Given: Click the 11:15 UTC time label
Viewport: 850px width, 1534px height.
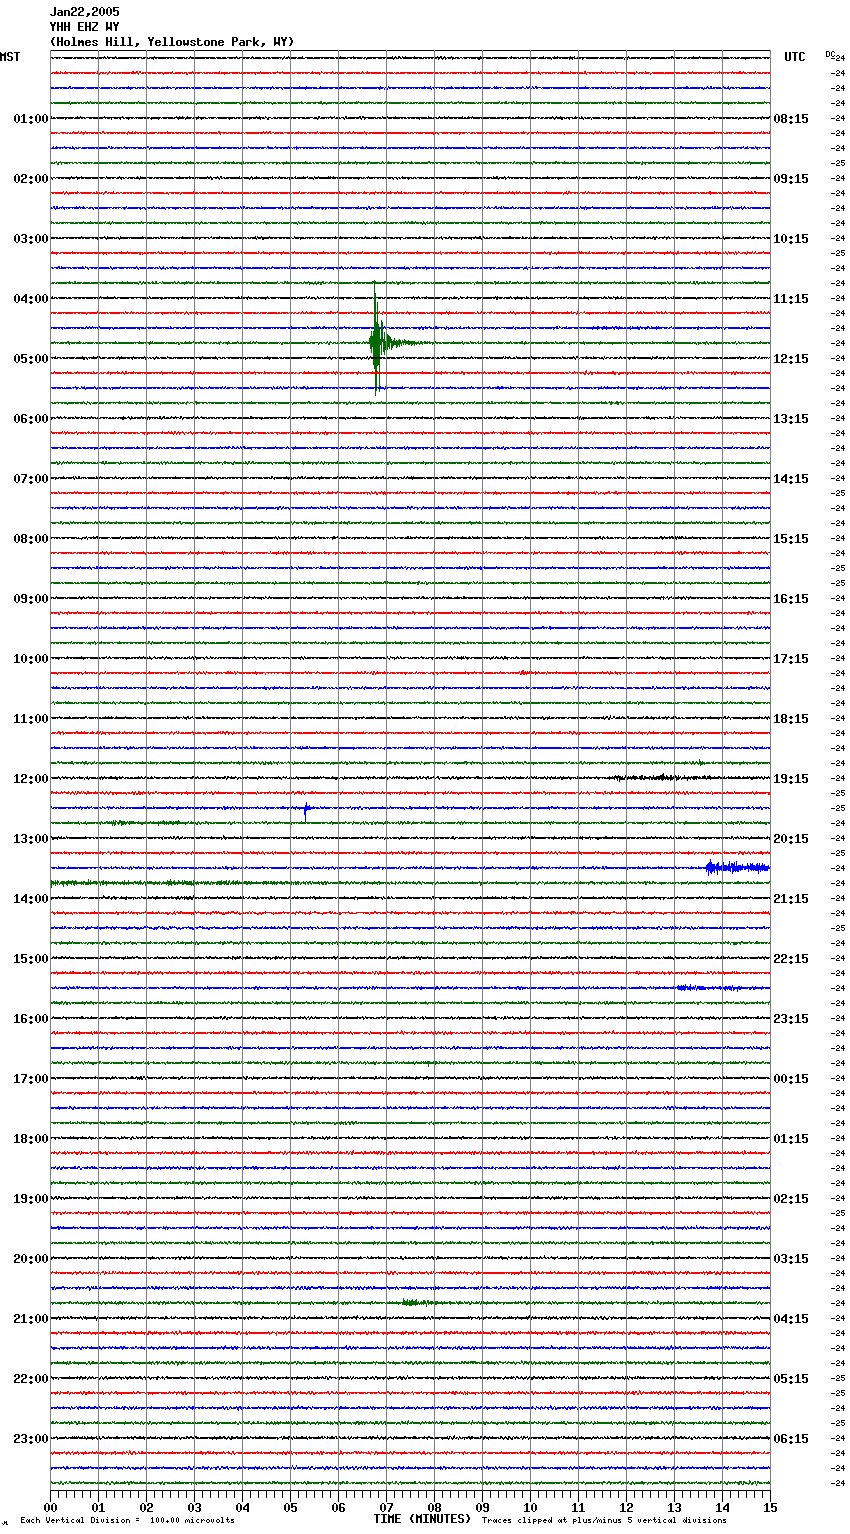Looking at the screenshot, I should [791, 299].
